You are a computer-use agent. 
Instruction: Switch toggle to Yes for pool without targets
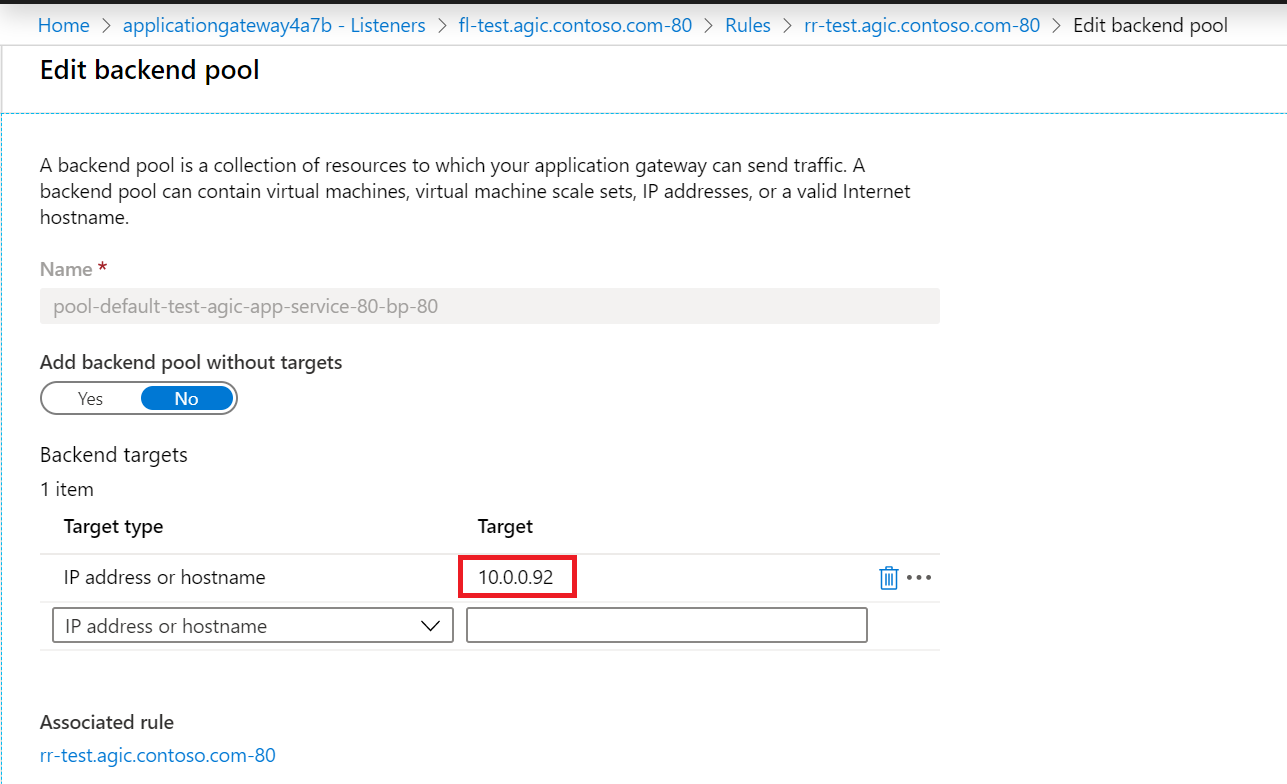[91, 399]
